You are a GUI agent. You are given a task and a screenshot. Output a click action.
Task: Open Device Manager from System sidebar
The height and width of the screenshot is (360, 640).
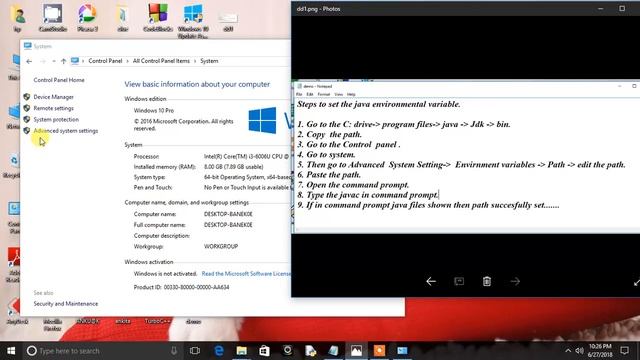point(53,97)
